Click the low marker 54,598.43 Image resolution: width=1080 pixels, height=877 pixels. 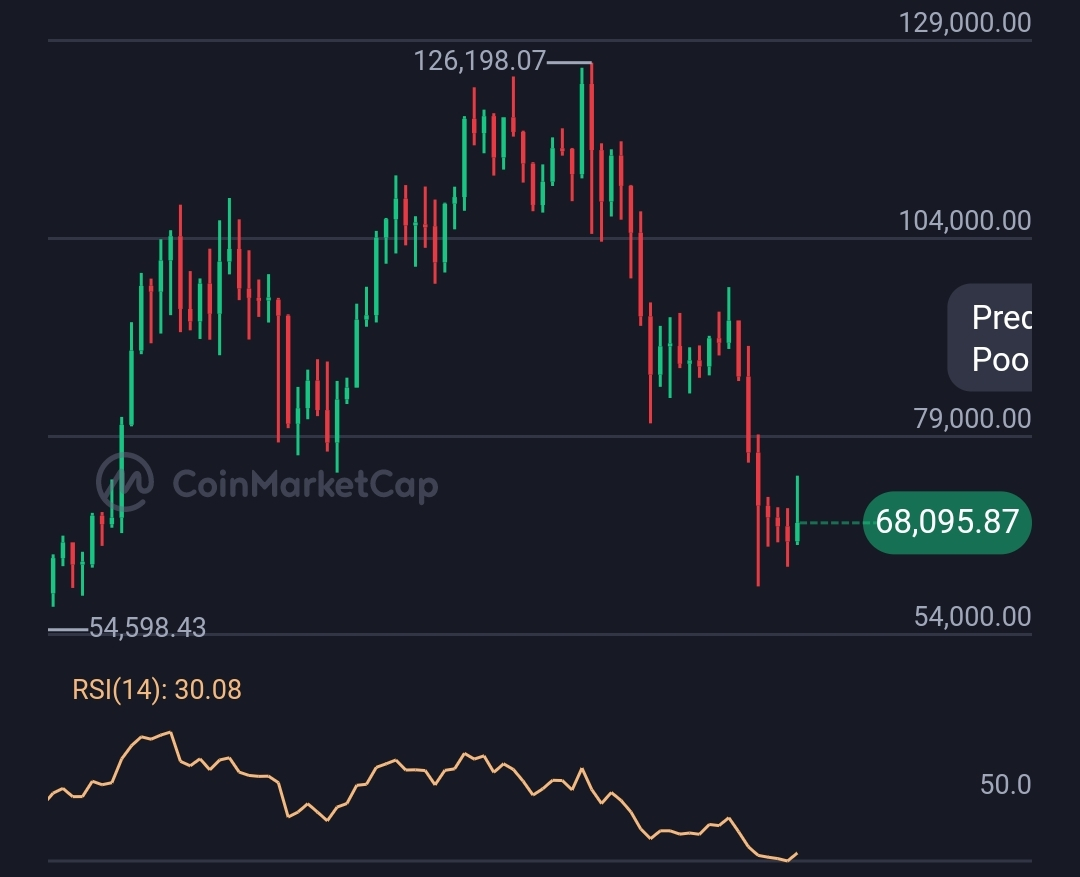click(147, 628)
